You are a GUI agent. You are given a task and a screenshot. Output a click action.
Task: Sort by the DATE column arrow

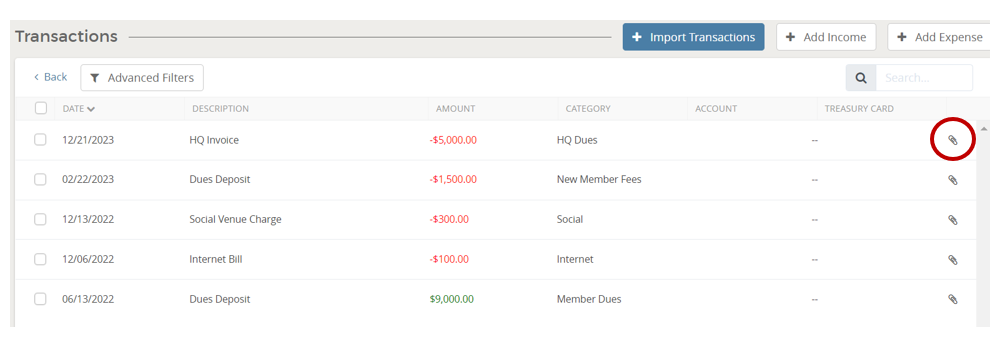point(91,109)
